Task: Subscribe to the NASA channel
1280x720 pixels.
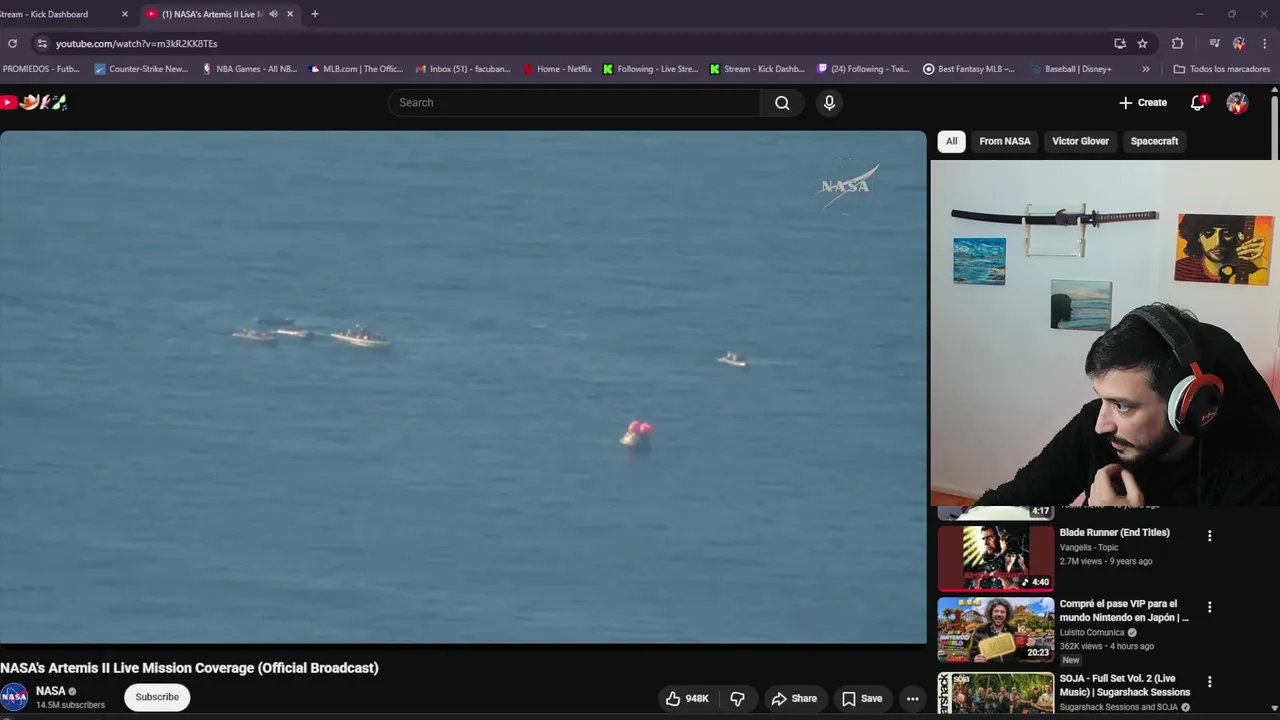Action: click(x=157, y=697)
